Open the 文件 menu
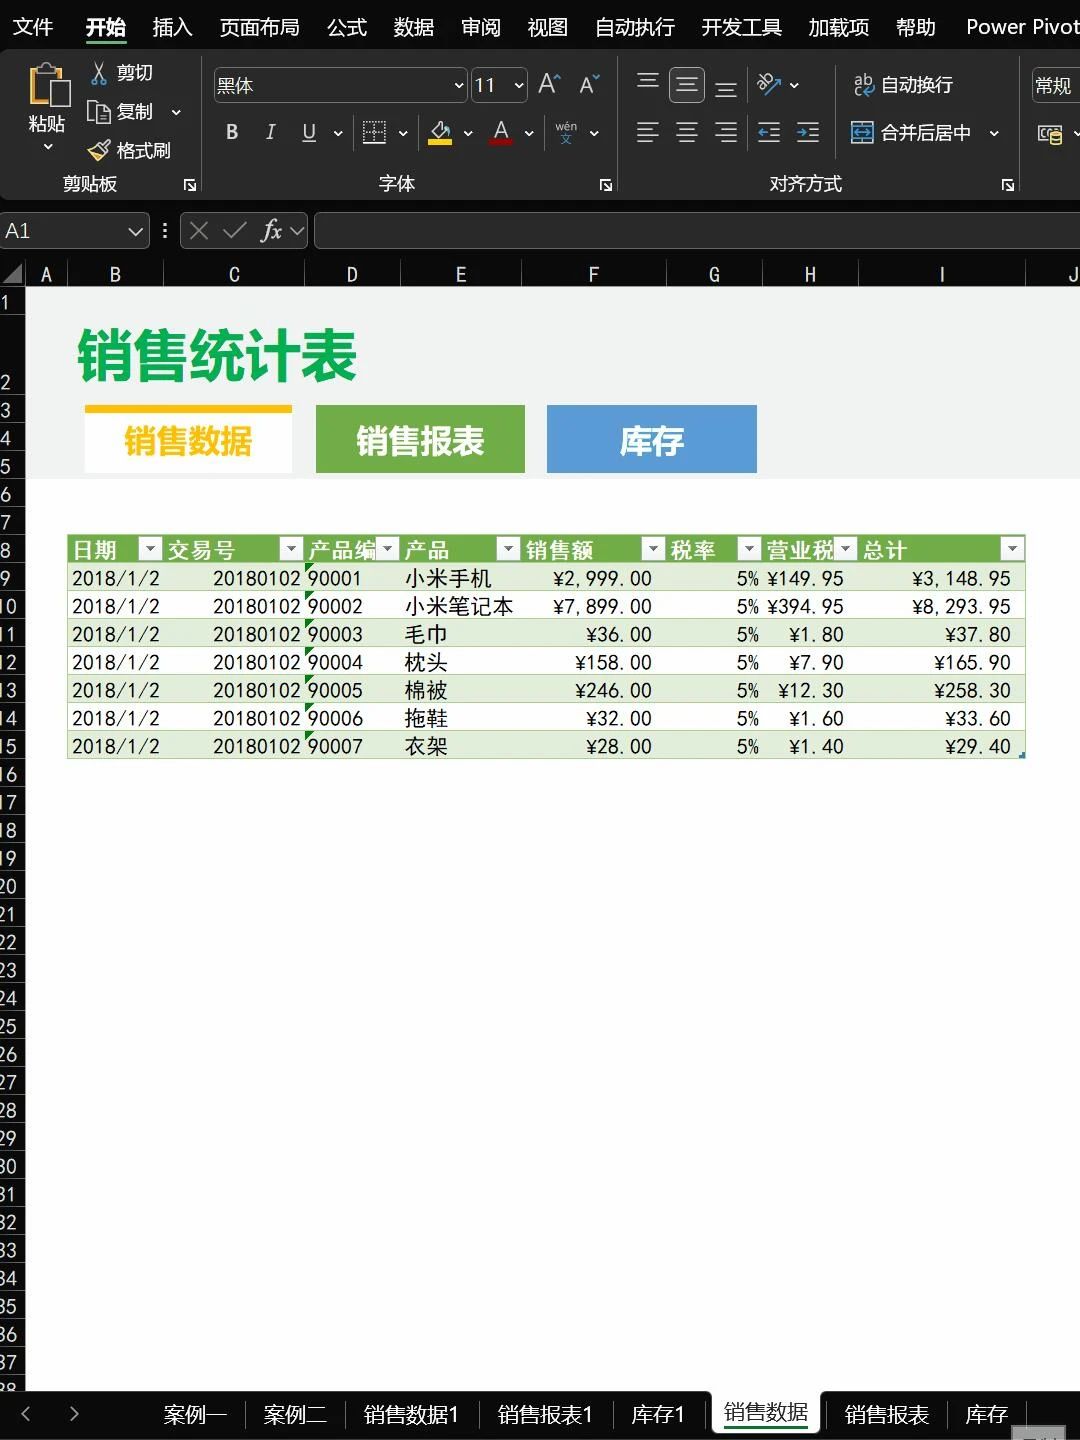The height and width of the screenshot is (1440, 1080). (x=33, y=27)
